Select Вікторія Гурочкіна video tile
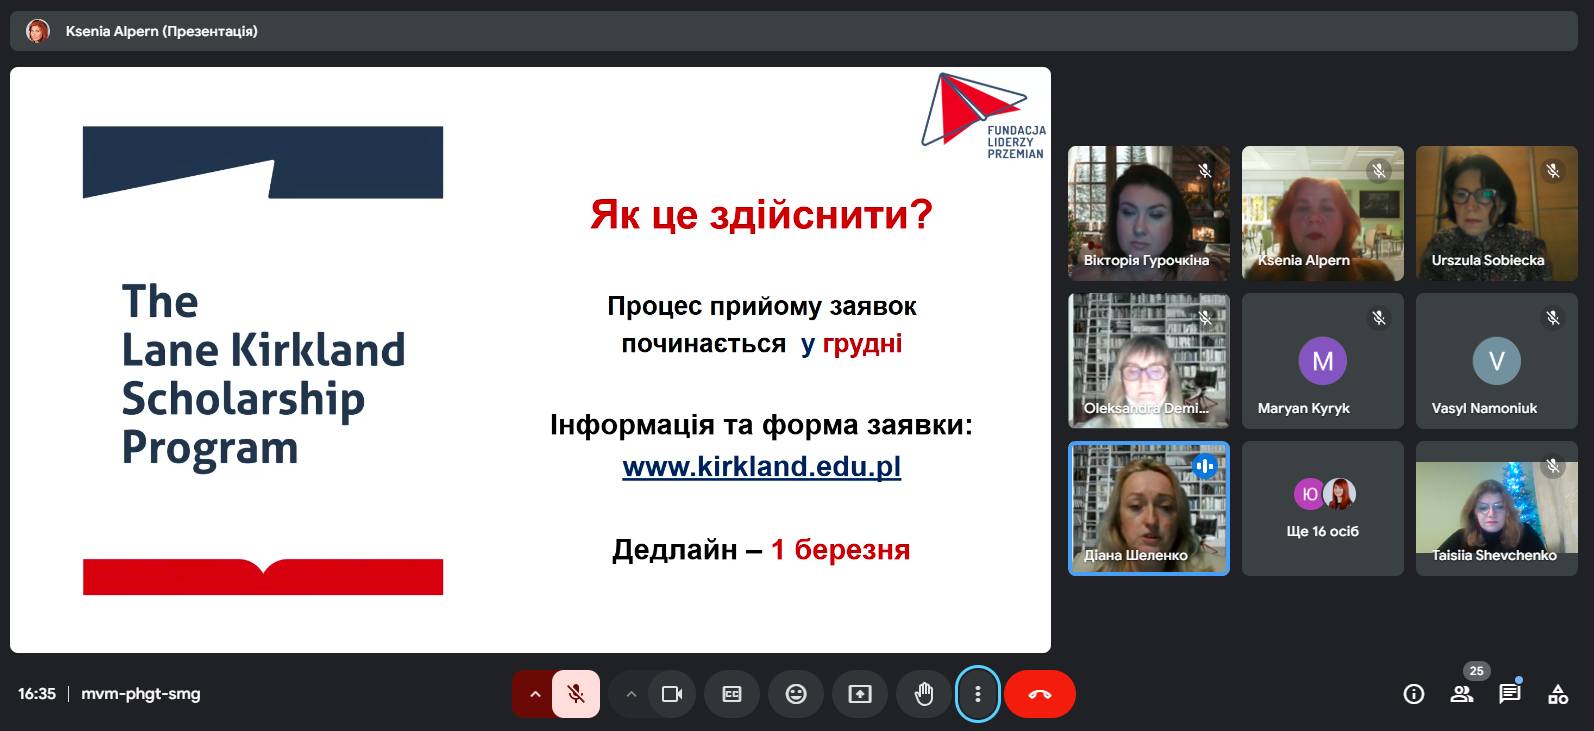Screen dimensions: 1594x731 point(1149,213)
